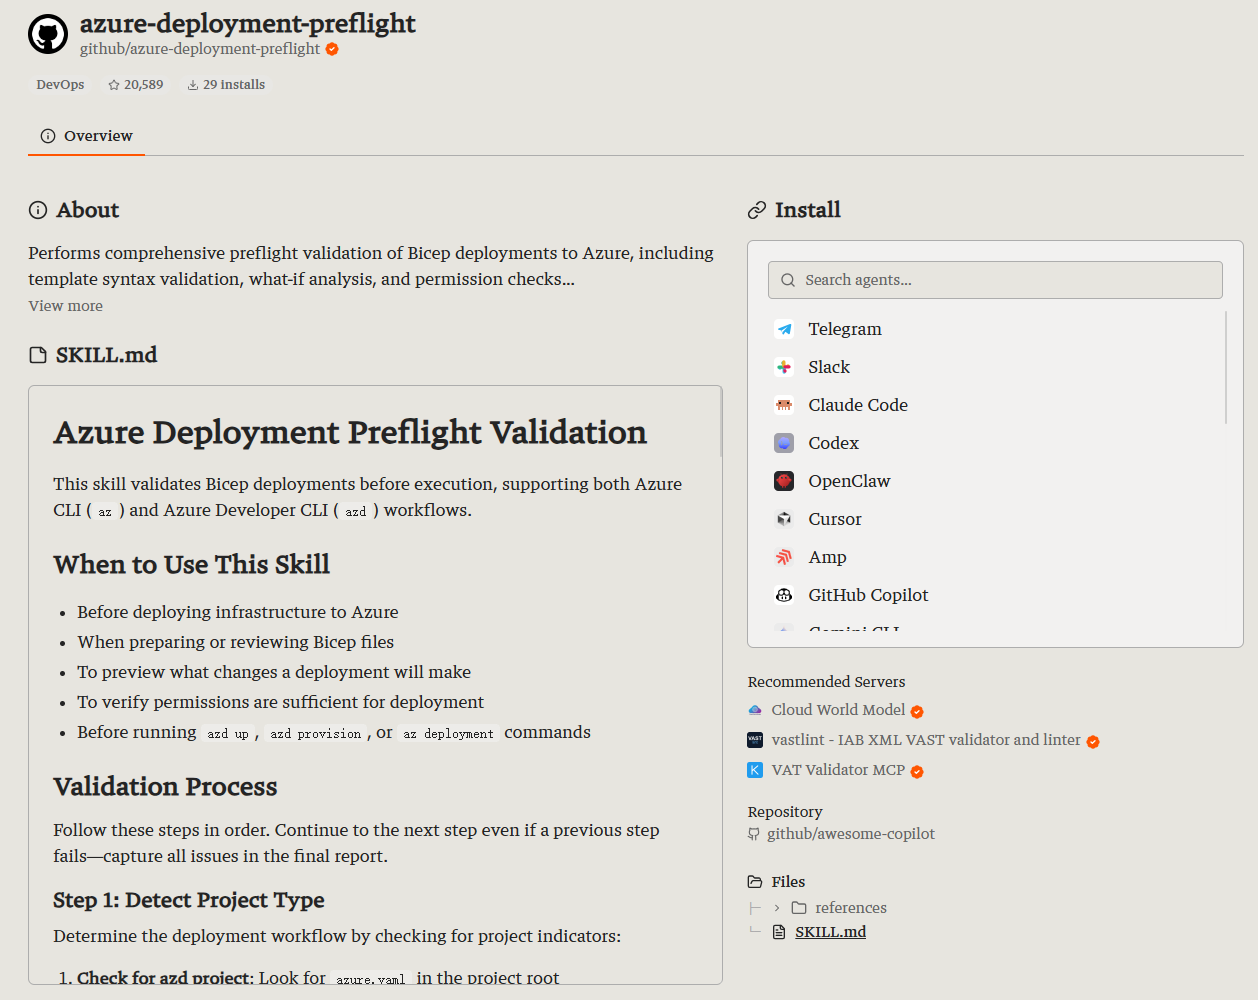The height and width of the screenshot is (1000, 1258).
Task: Open the github/azure-deployment-preflight link
Action: click(x=200, y=49)
